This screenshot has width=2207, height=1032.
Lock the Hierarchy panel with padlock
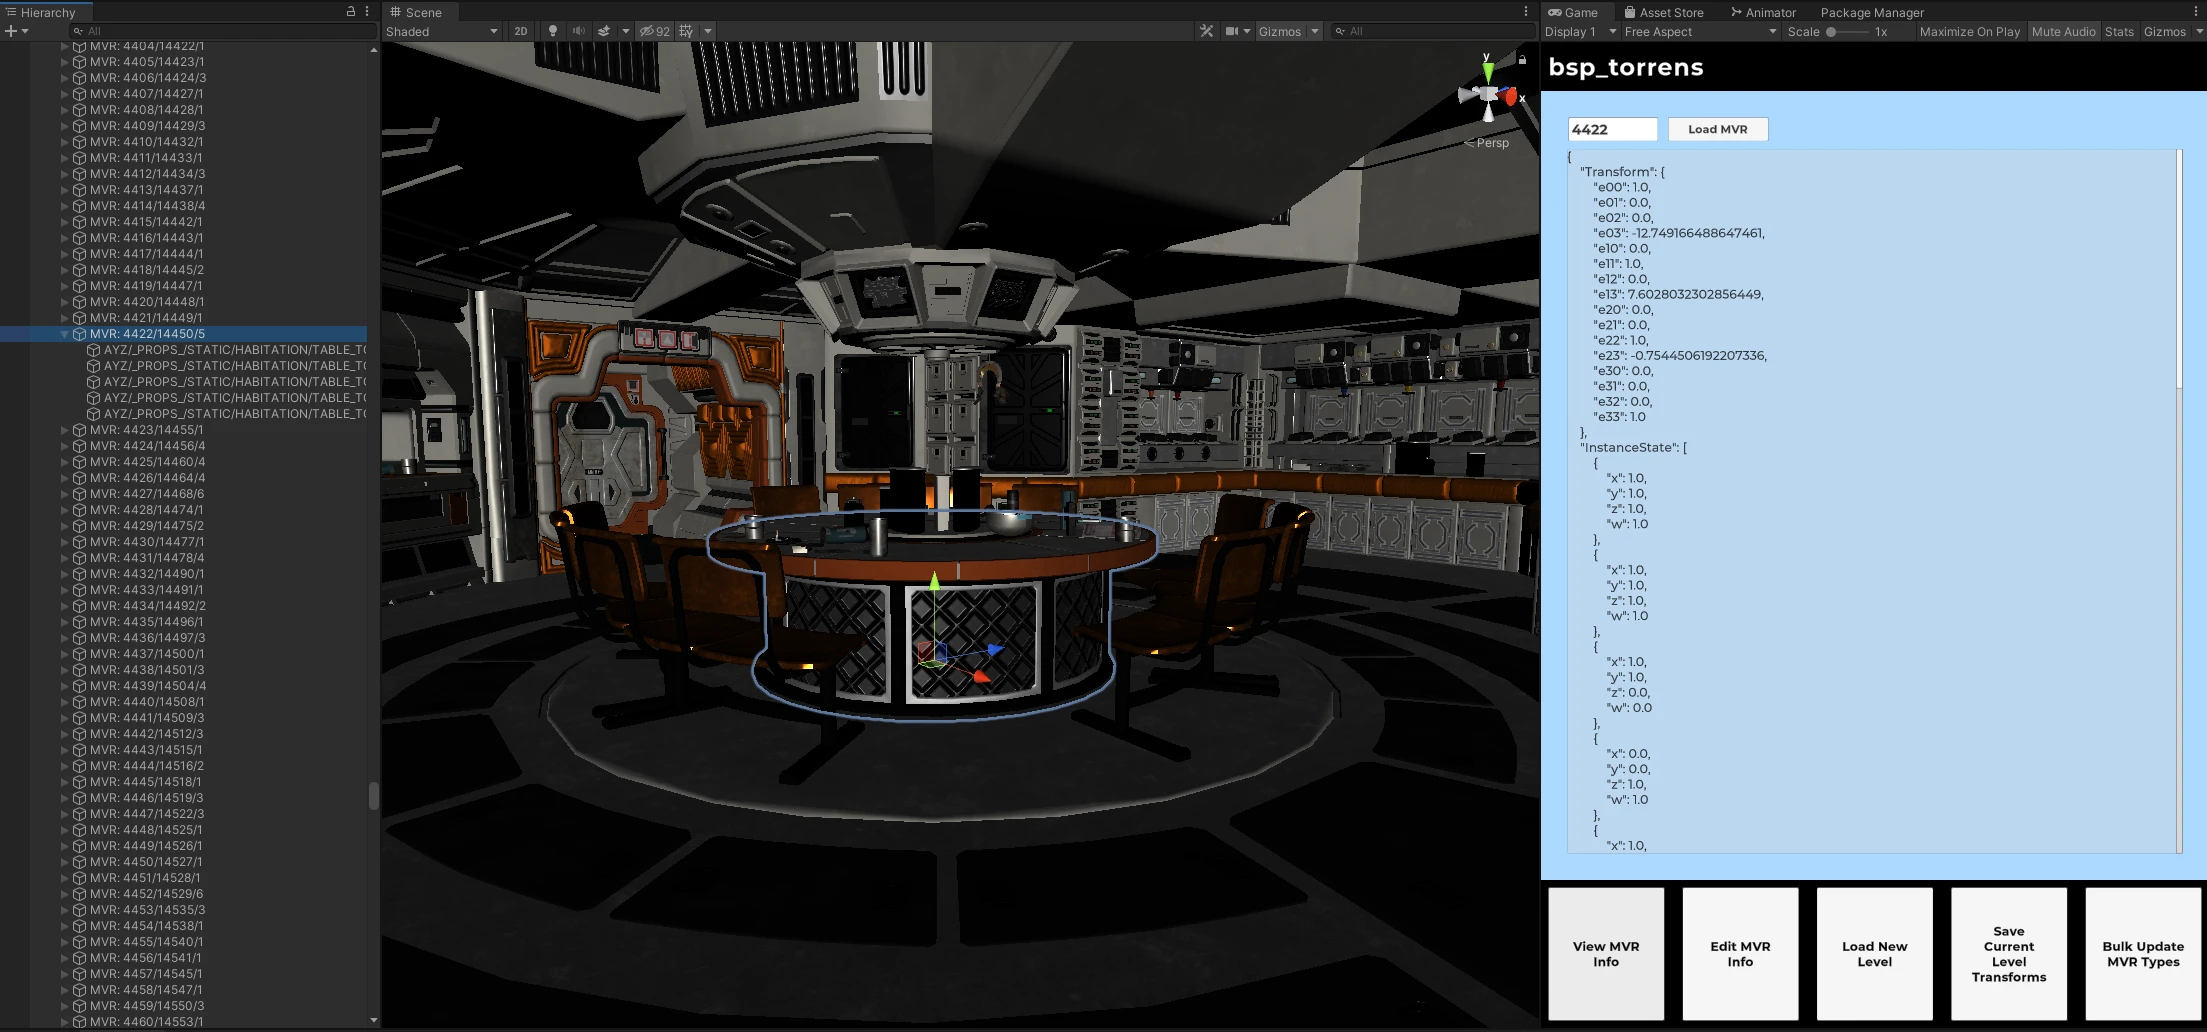pos(351,11)
